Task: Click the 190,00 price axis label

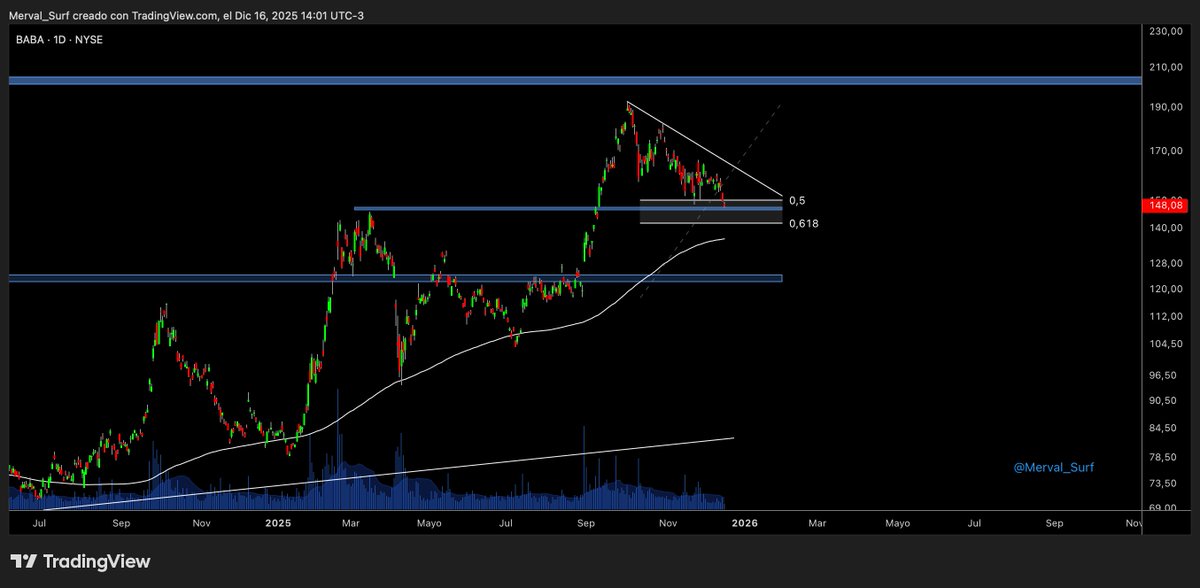Action: pos(1165,108)
